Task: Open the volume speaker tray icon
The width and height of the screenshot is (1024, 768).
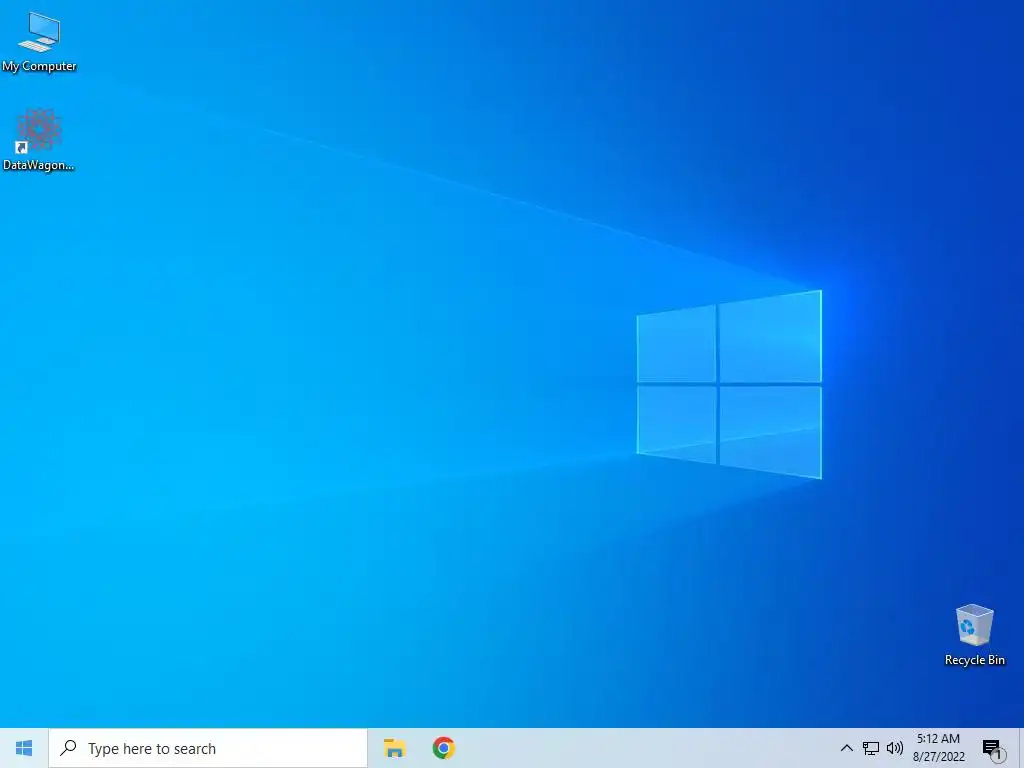Action: [895, 748]
